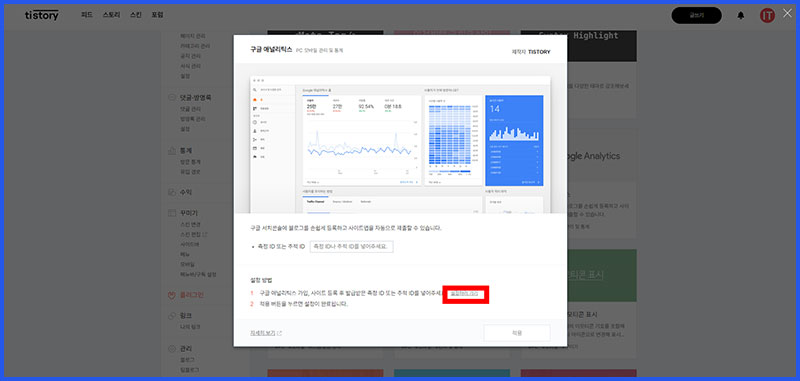Click the Google Analytics dashboard preview image
Viewport: 800px width, 381px height.
[400, 144]
